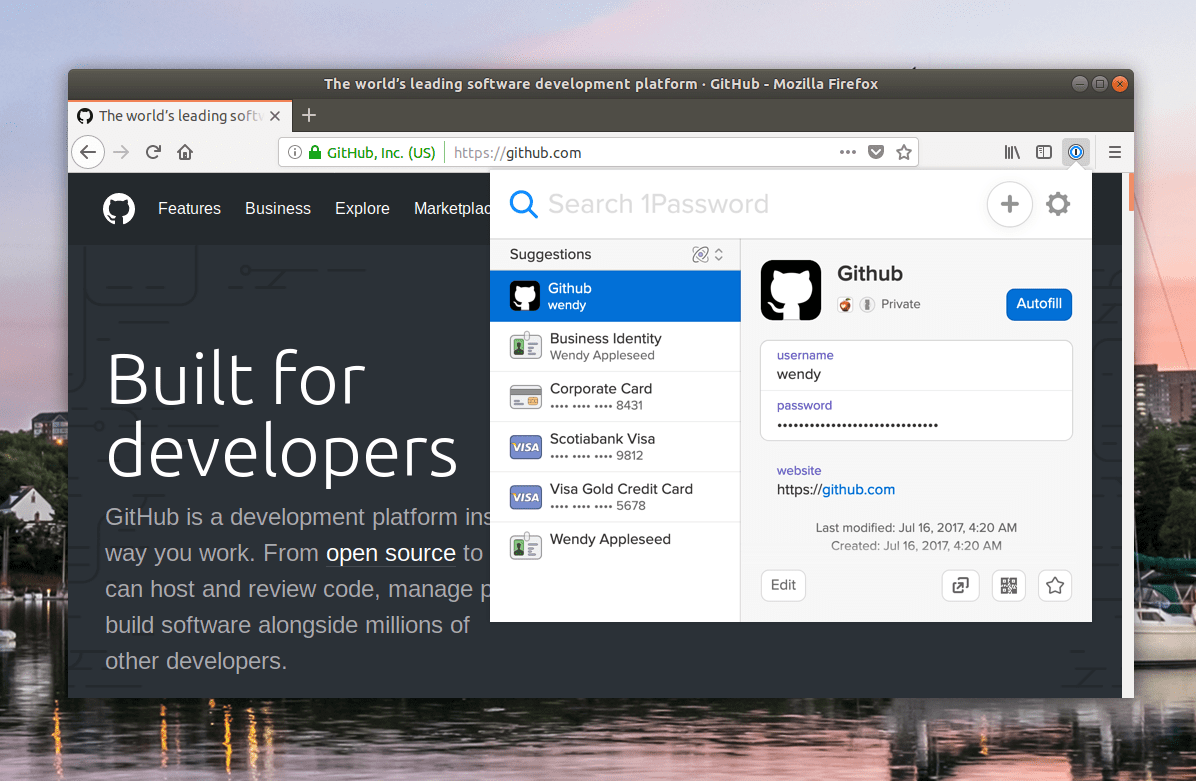Maximize the Firefox window
This screenshot has height=781, width=1196.
pos(1100,84)
